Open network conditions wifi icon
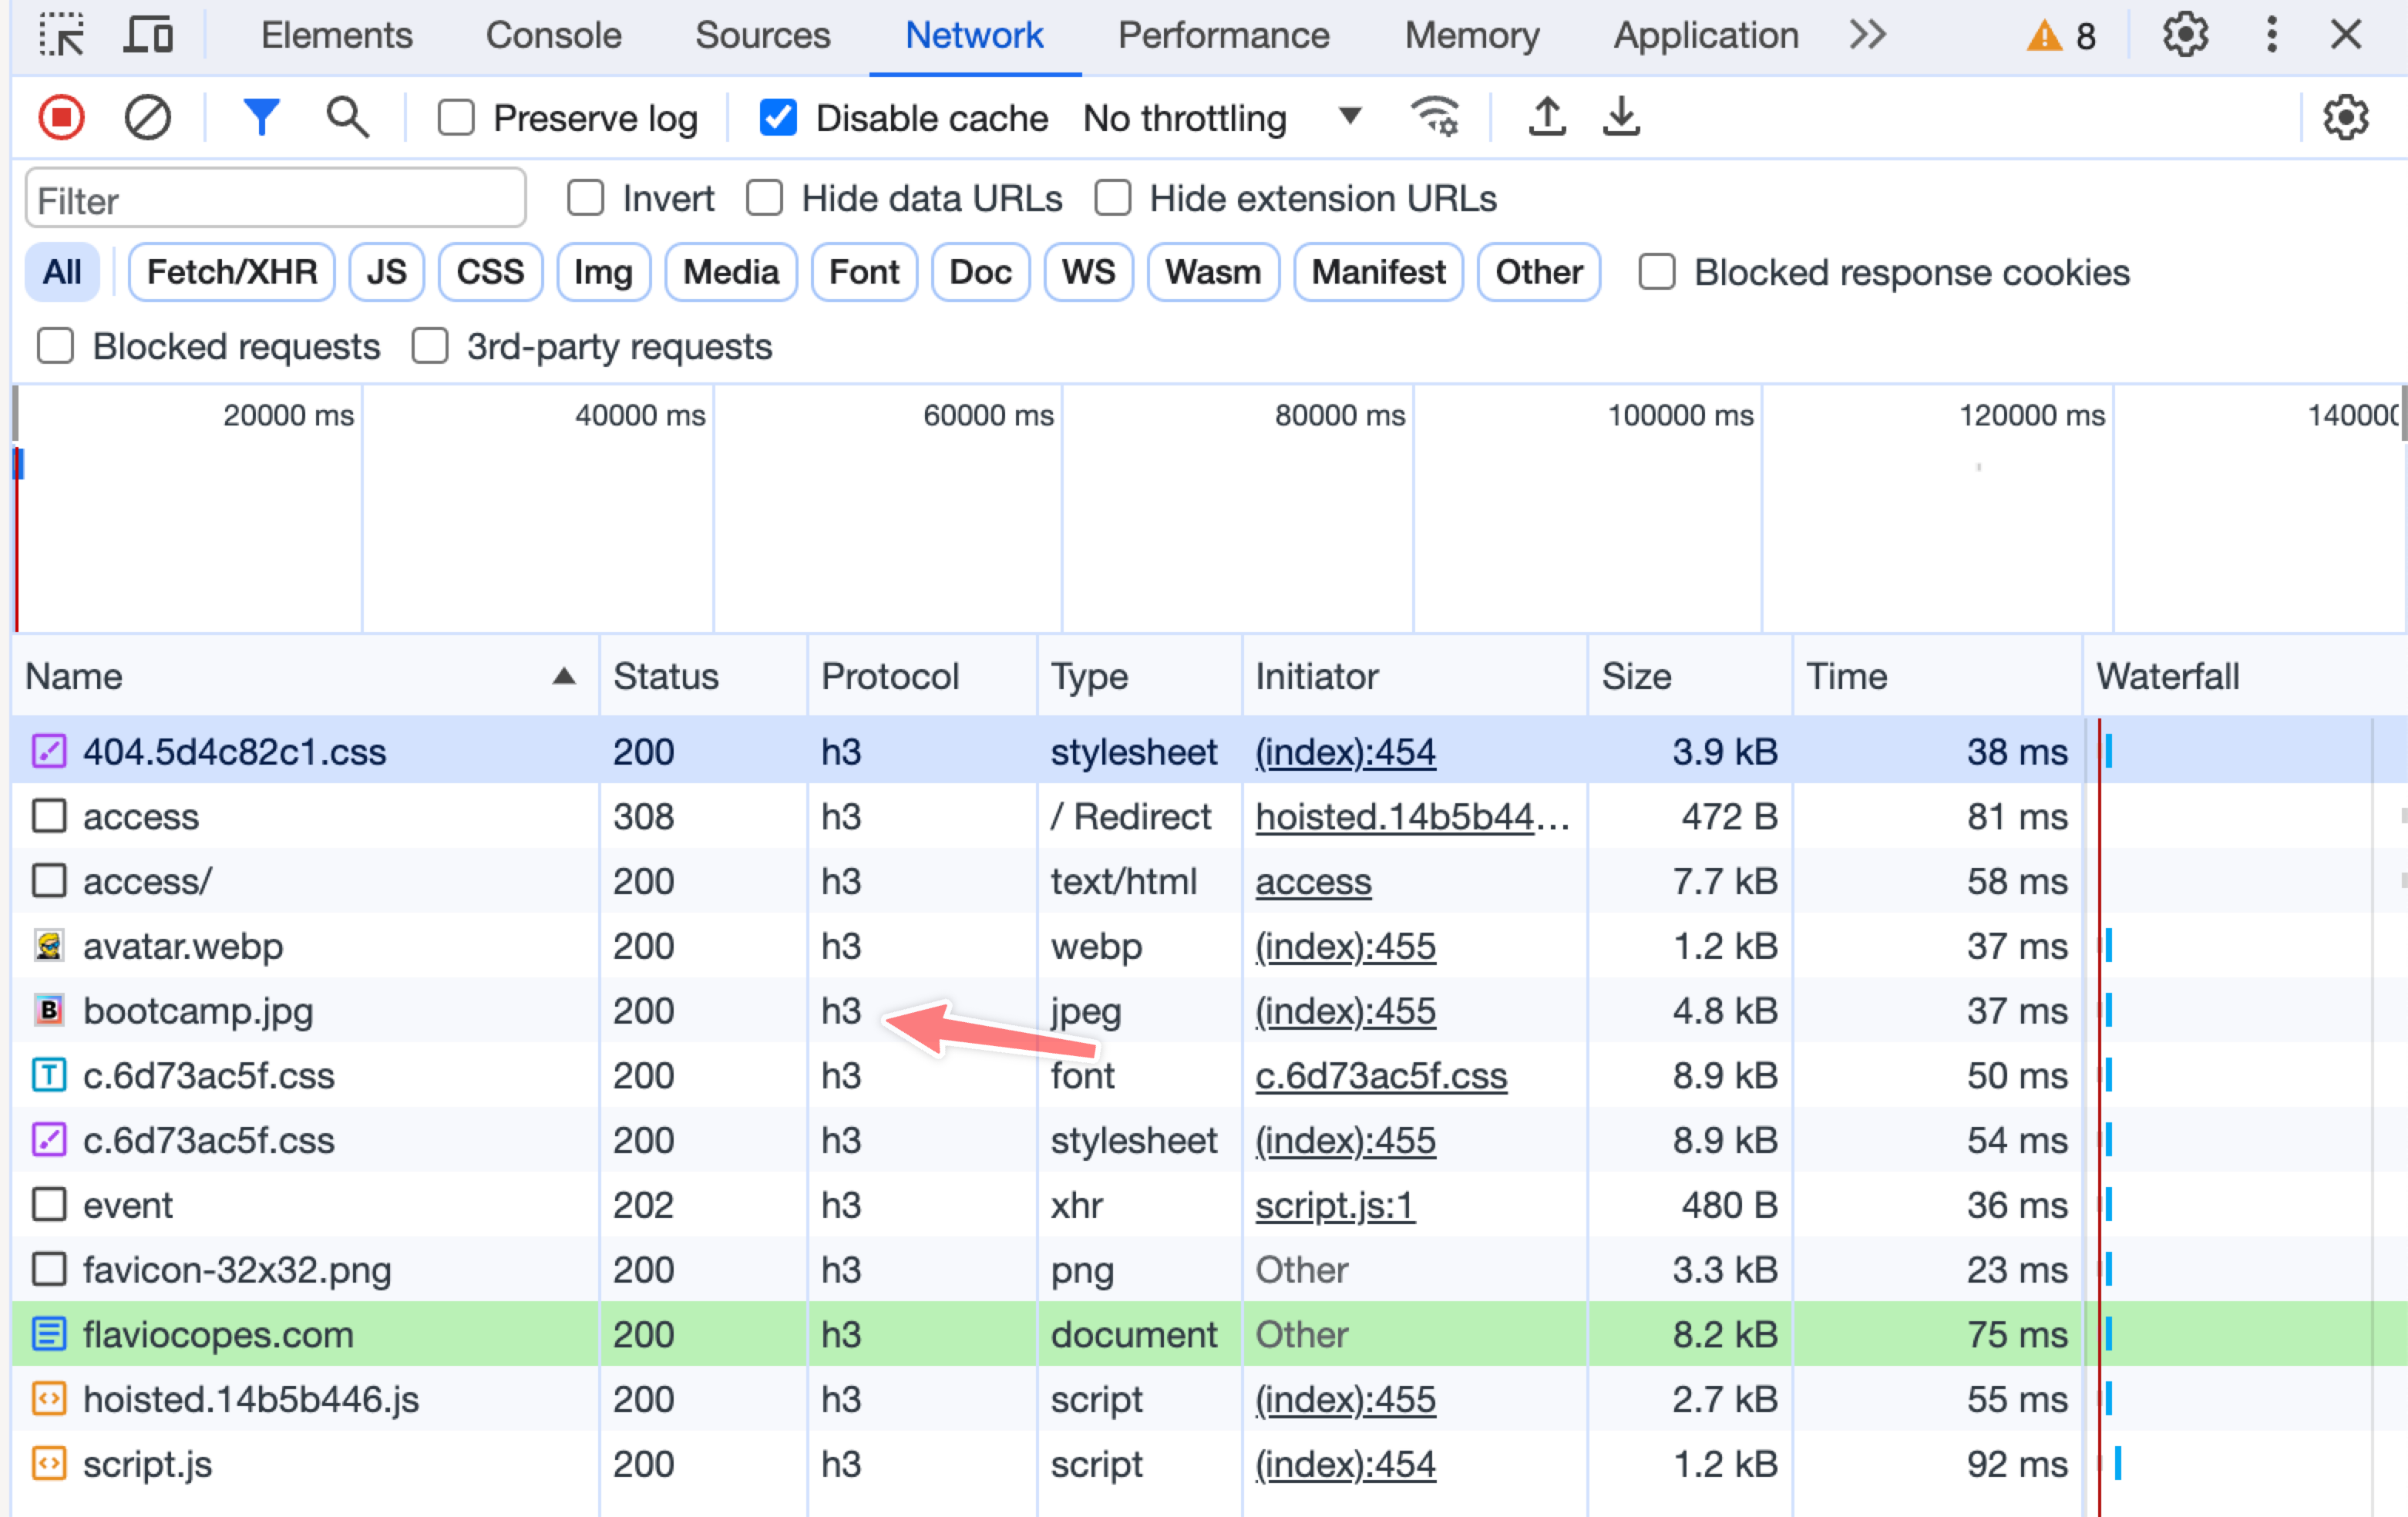Image resolution: width=2408 pixels, height=1517 pixels. (x=1435, y=118)
